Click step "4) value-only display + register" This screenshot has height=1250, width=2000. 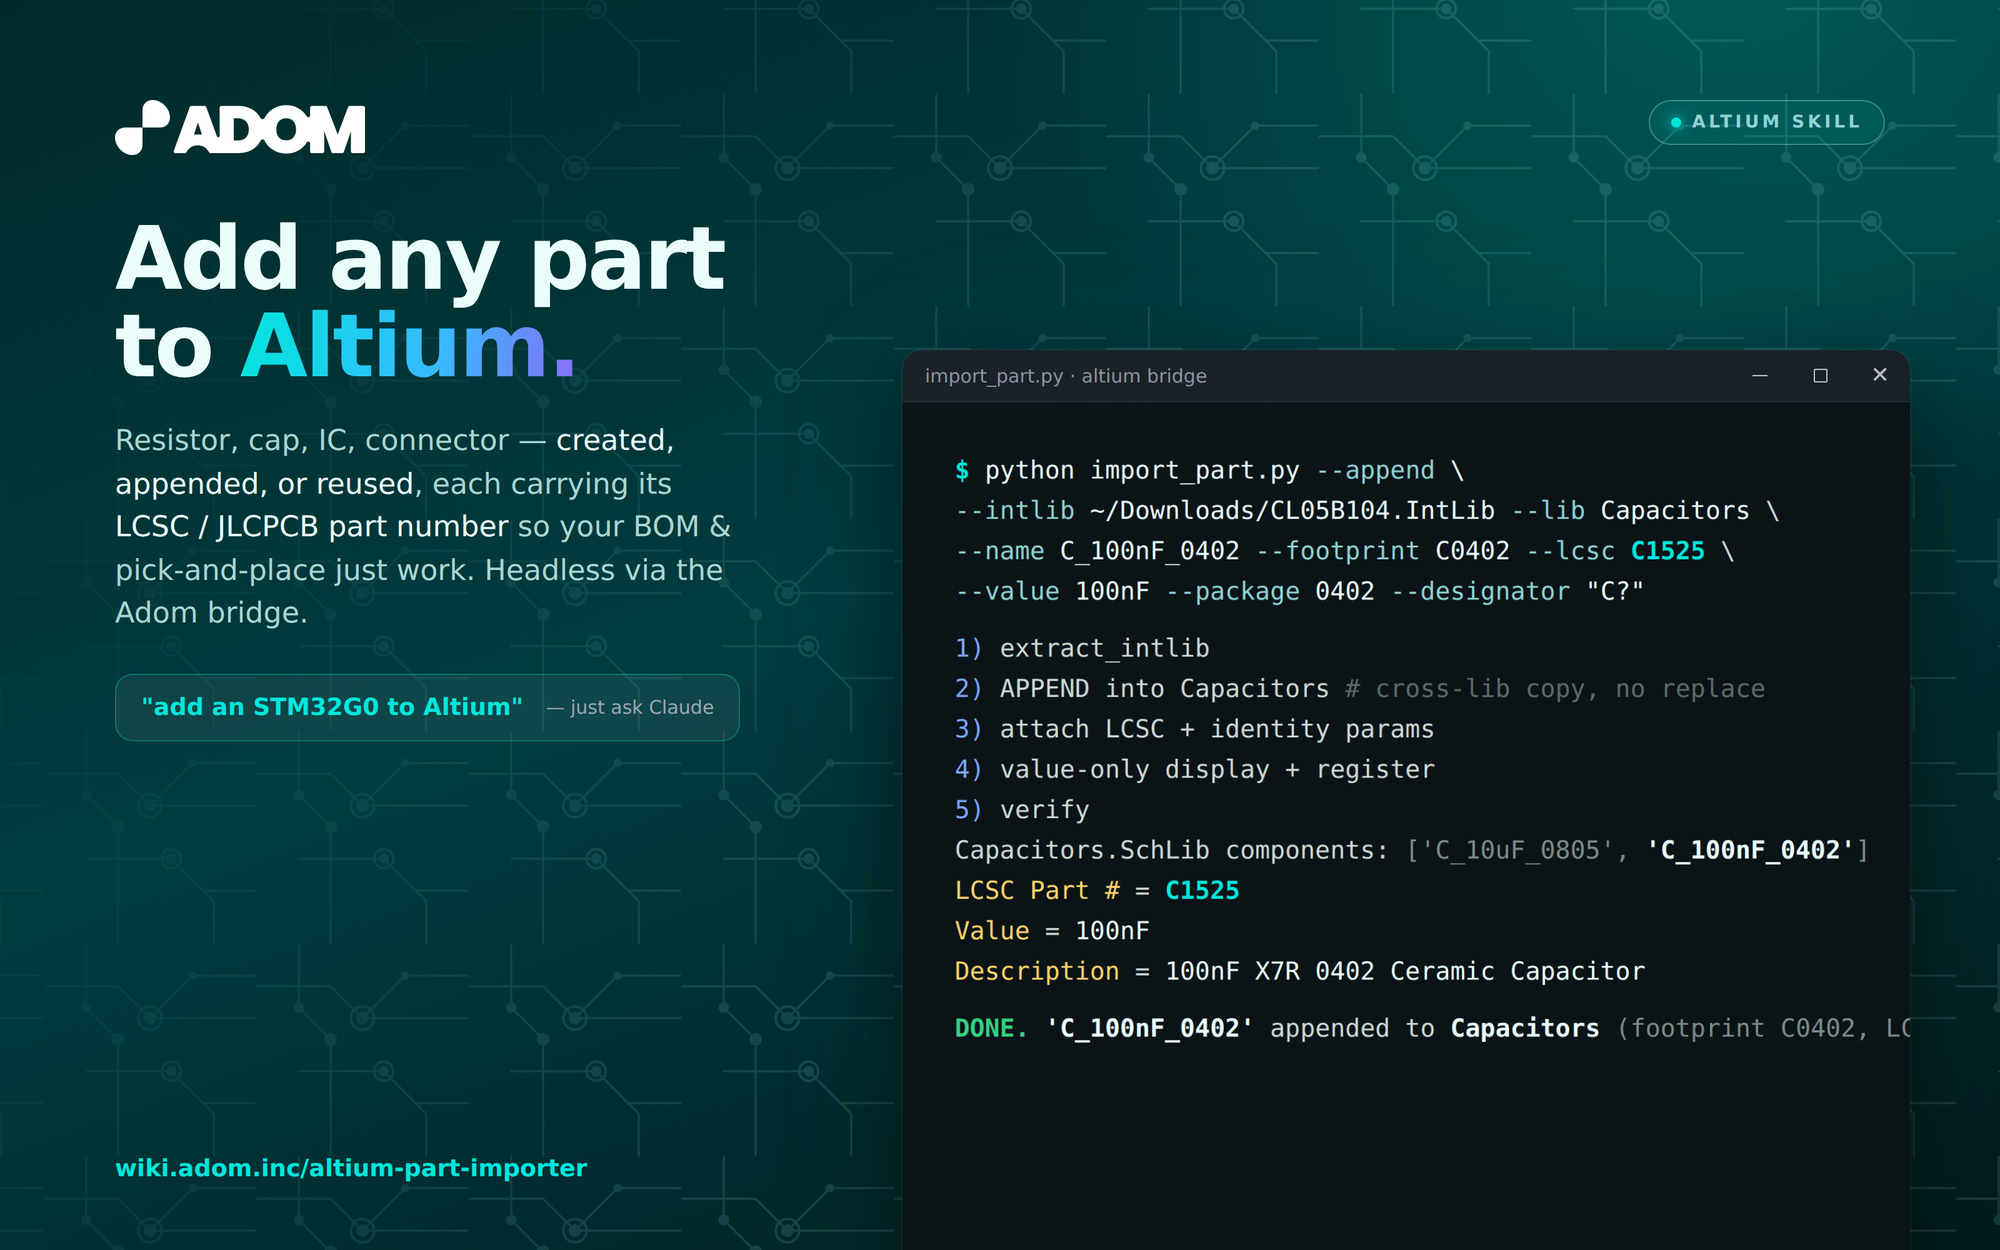[x=1194, y=769]
